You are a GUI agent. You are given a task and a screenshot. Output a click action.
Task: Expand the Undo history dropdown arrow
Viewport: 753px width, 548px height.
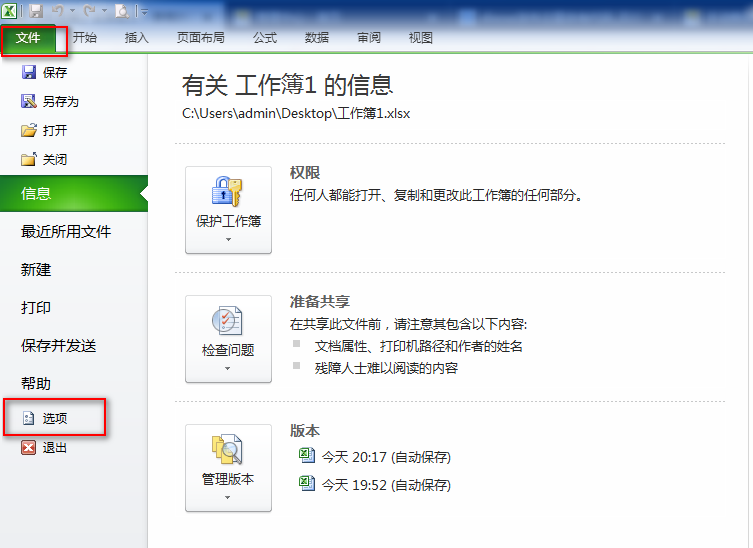(72, 11)
